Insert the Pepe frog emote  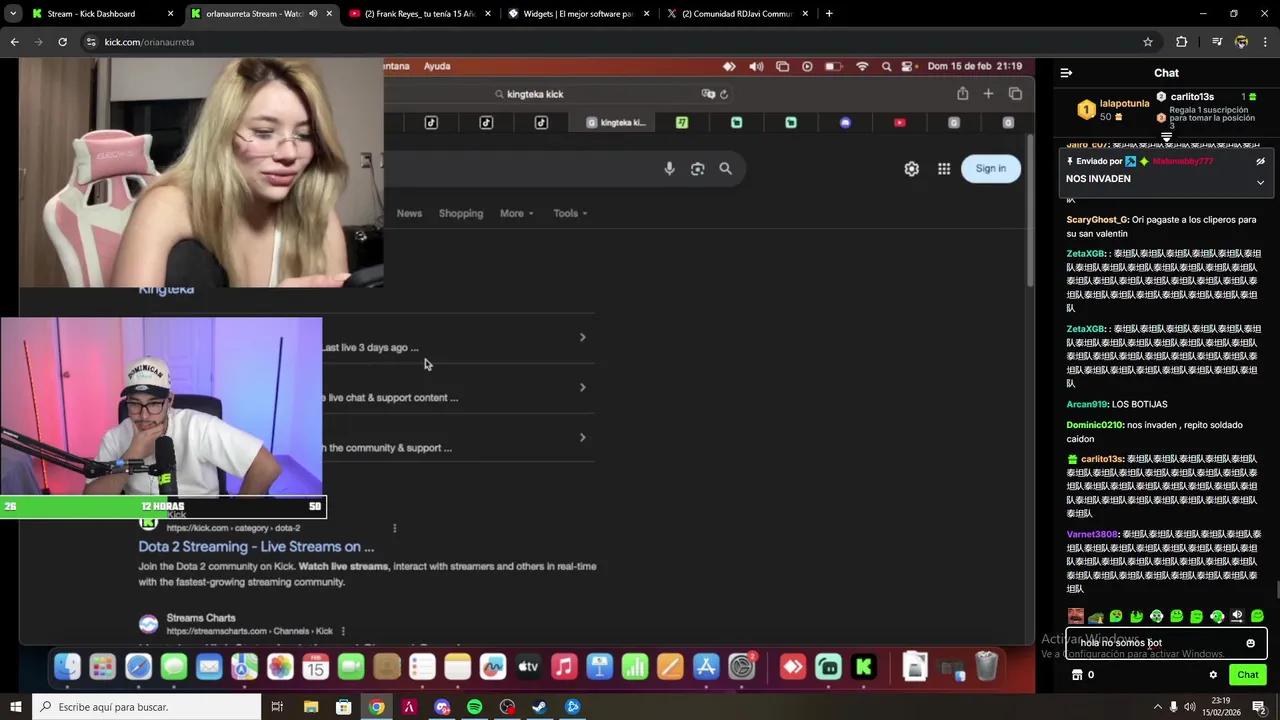[1096, 617]
